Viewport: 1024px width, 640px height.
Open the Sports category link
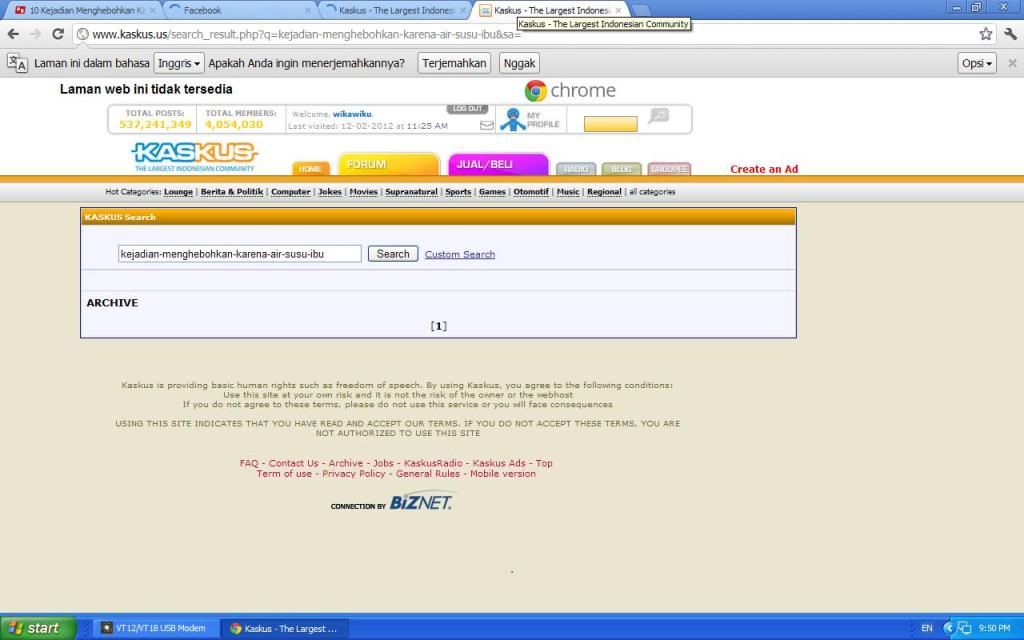pos(458,192)
